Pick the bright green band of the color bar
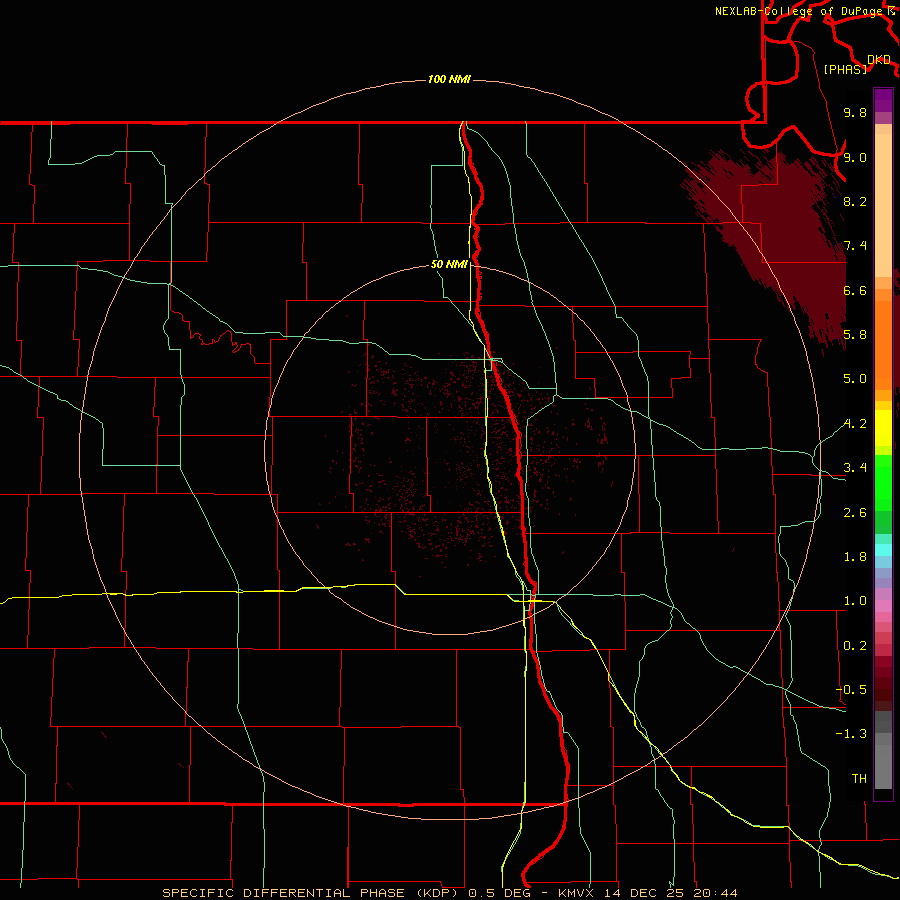The width and height of the screenshot is (900, 900). (883, 482)
